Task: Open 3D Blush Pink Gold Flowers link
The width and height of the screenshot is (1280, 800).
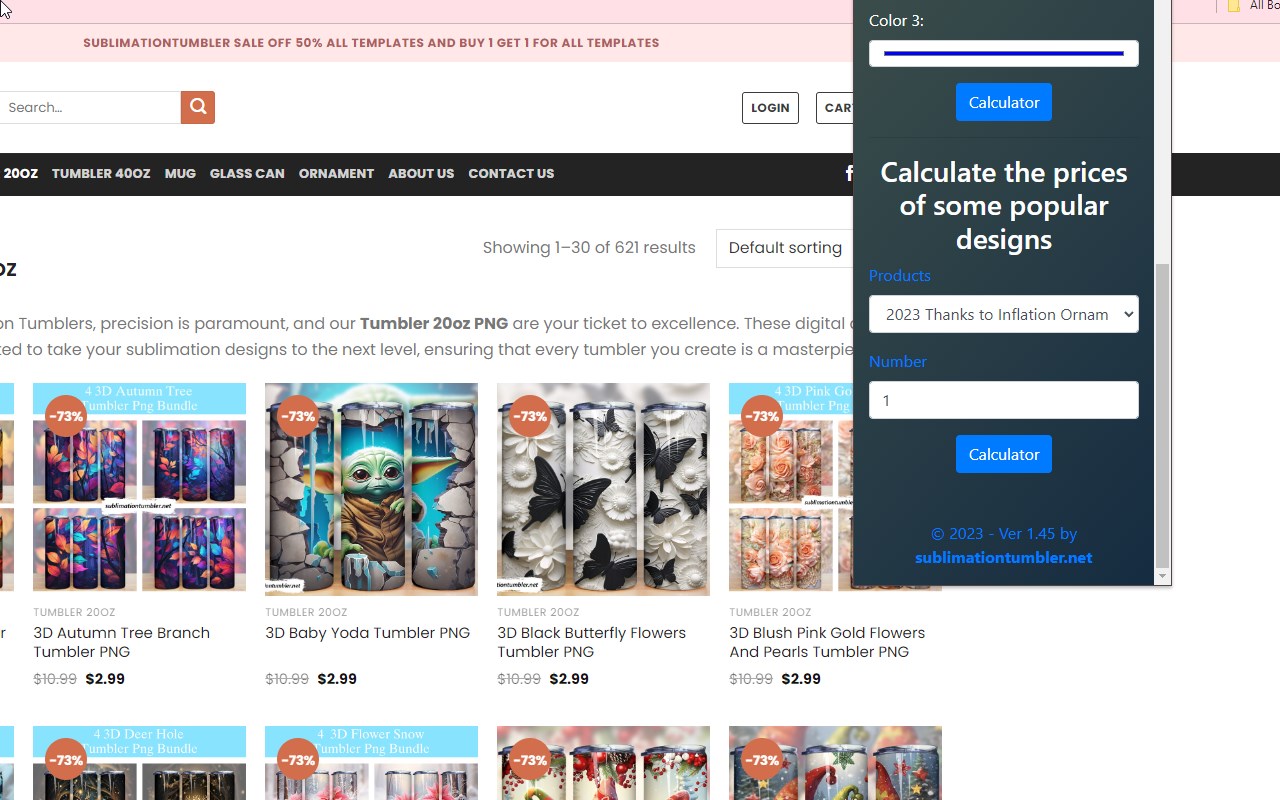Action: 827,642
